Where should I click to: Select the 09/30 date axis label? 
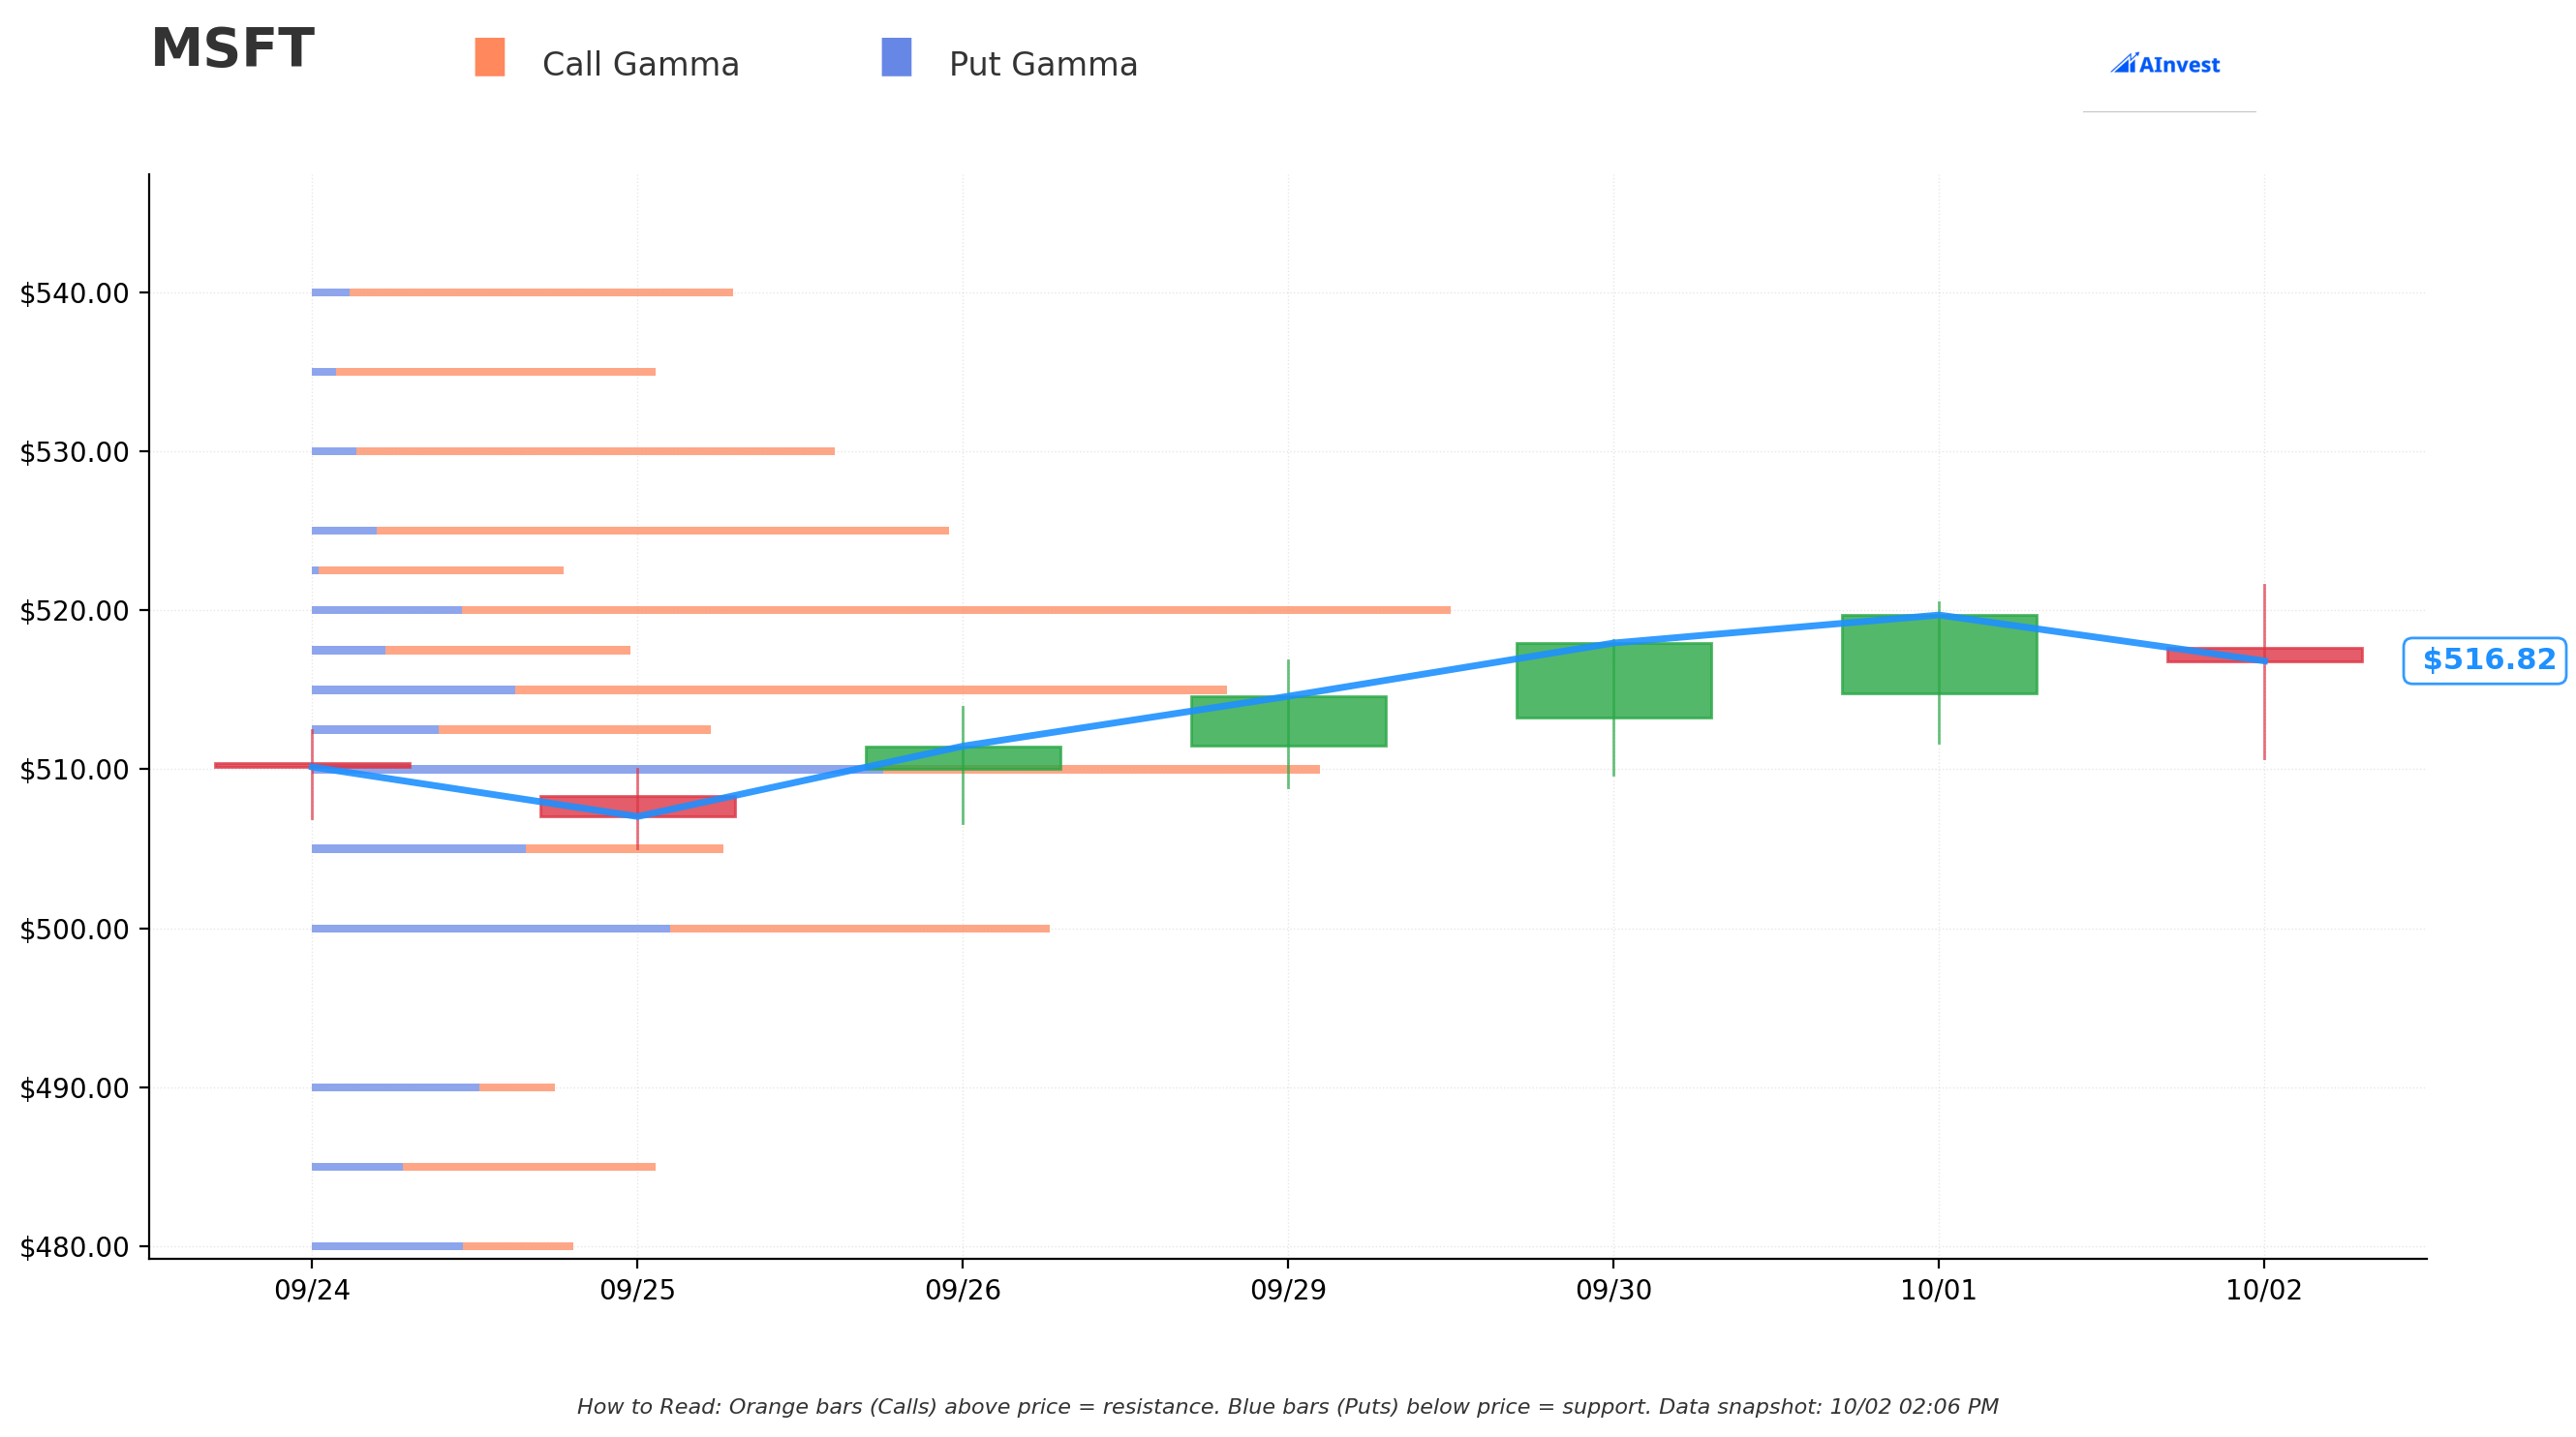(x=1614, y=1290)
